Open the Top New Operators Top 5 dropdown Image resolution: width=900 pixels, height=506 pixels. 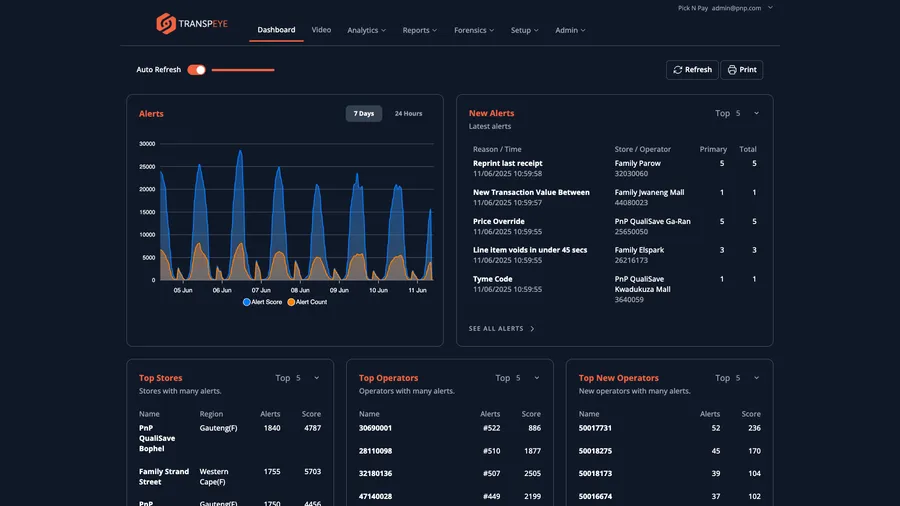coord(737,378)
